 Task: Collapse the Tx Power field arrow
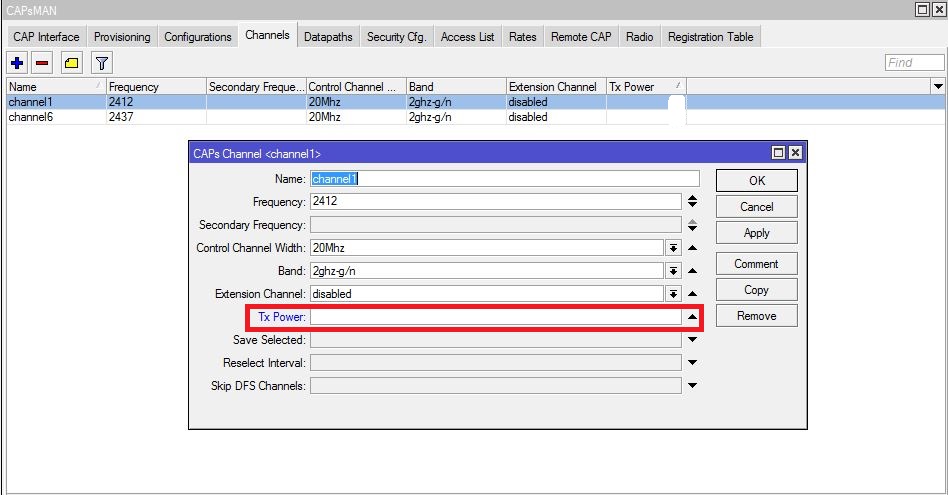pos(692,317)
